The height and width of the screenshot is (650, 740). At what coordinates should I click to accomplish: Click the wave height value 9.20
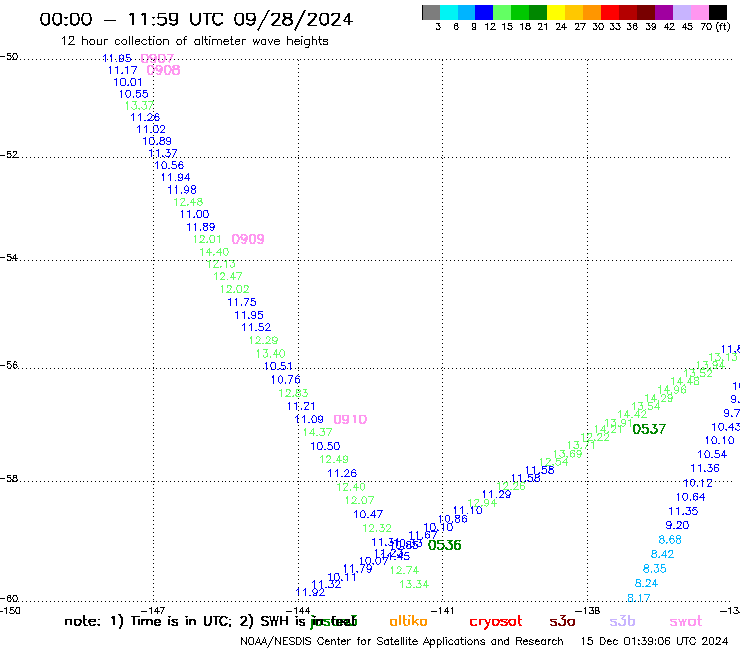point(677,525)
